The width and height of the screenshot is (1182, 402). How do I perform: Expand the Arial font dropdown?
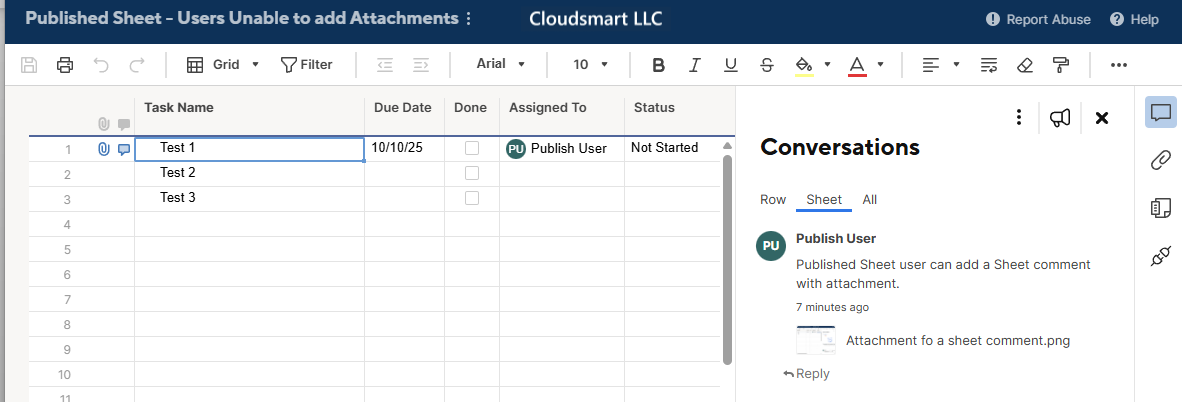(501, 65)
